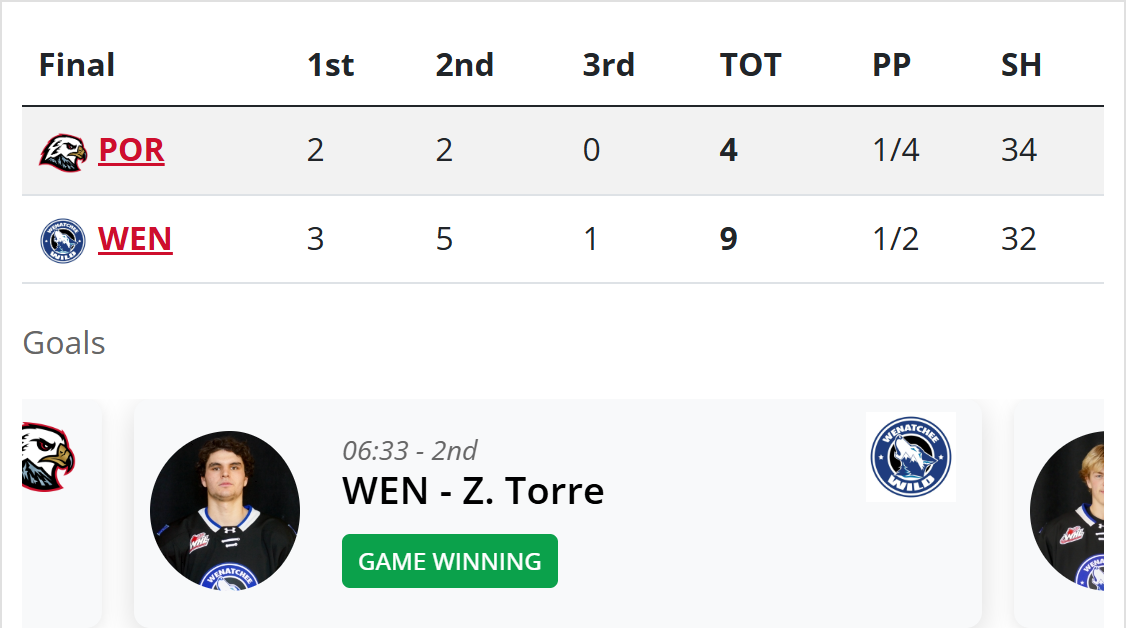Click the Wenatchee Wild logo beside WEN link
The height and width of the screenshot is (628, 1126).
[x=63, y=241]
